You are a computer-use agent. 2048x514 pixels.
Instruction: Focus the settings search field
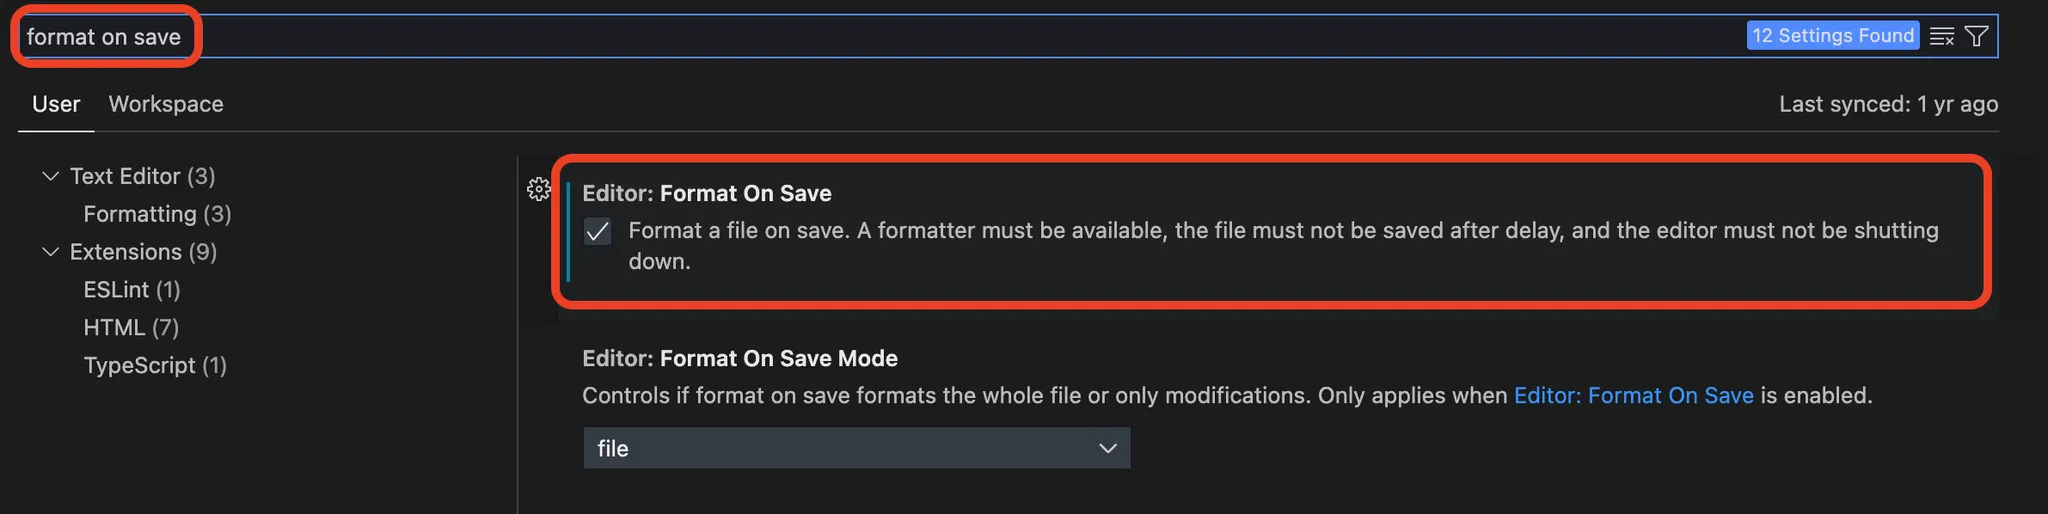pyautogui.click(x=900, y=37)
